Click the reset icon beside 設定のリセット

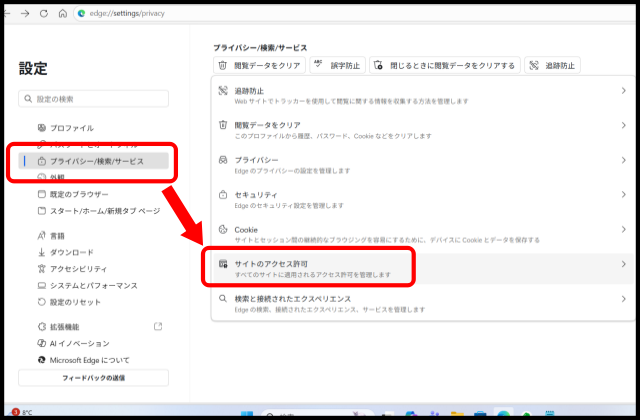point(42,302)
